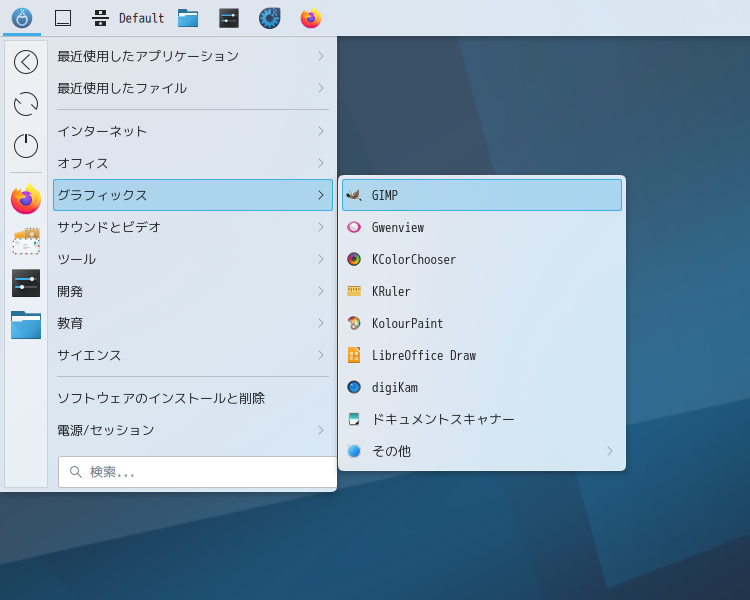This screenshot has width=750, height=600.
Task: Click the KRuler text label
Action: coord(391,291)
